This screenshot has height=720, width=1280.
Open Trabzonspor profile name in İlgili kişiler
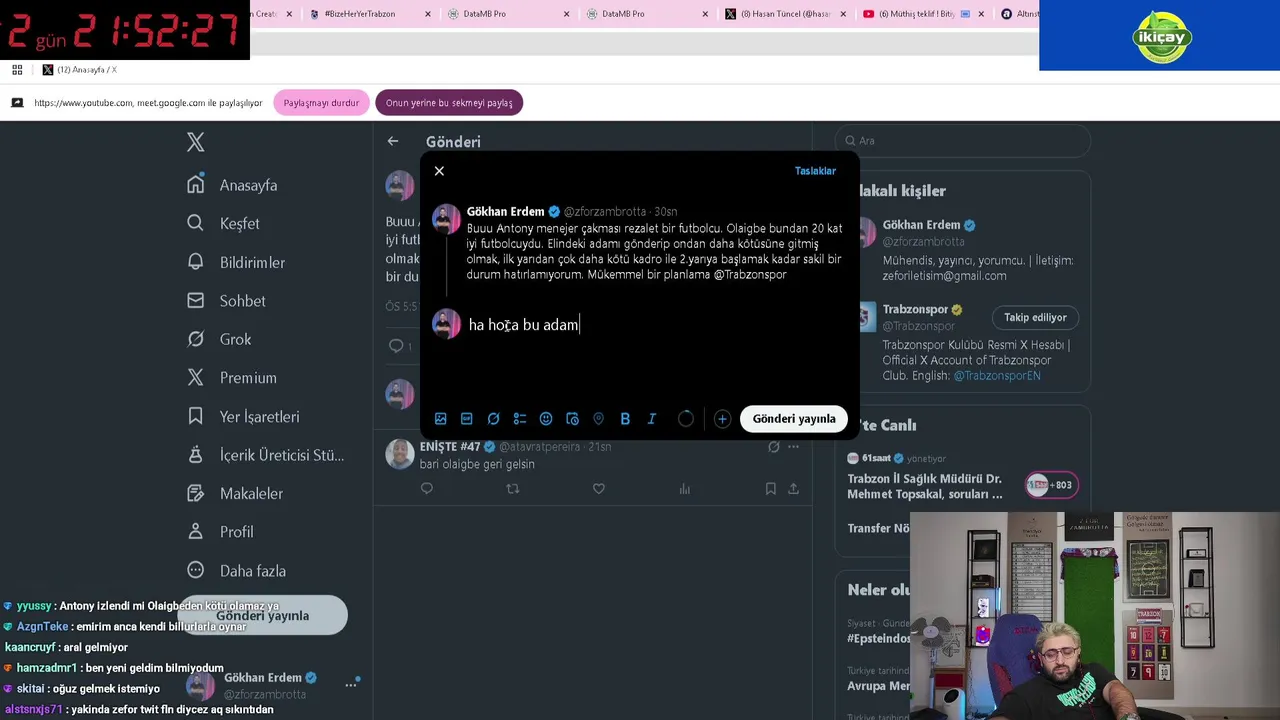pyautogui.click(x=915, y=310)
